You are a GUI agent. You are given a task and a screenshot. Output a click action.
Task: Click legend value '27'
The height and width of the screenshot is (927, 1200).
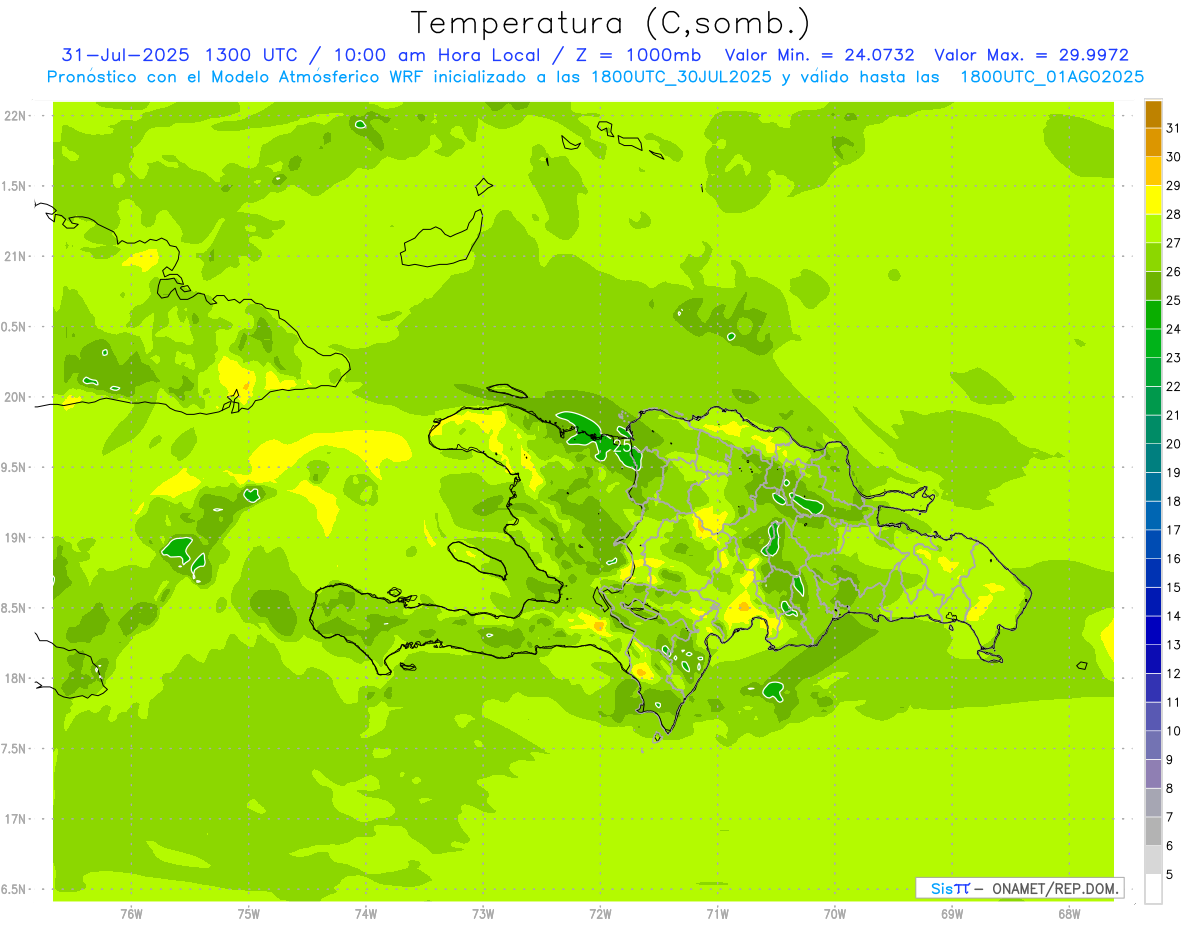point(1174,243)
